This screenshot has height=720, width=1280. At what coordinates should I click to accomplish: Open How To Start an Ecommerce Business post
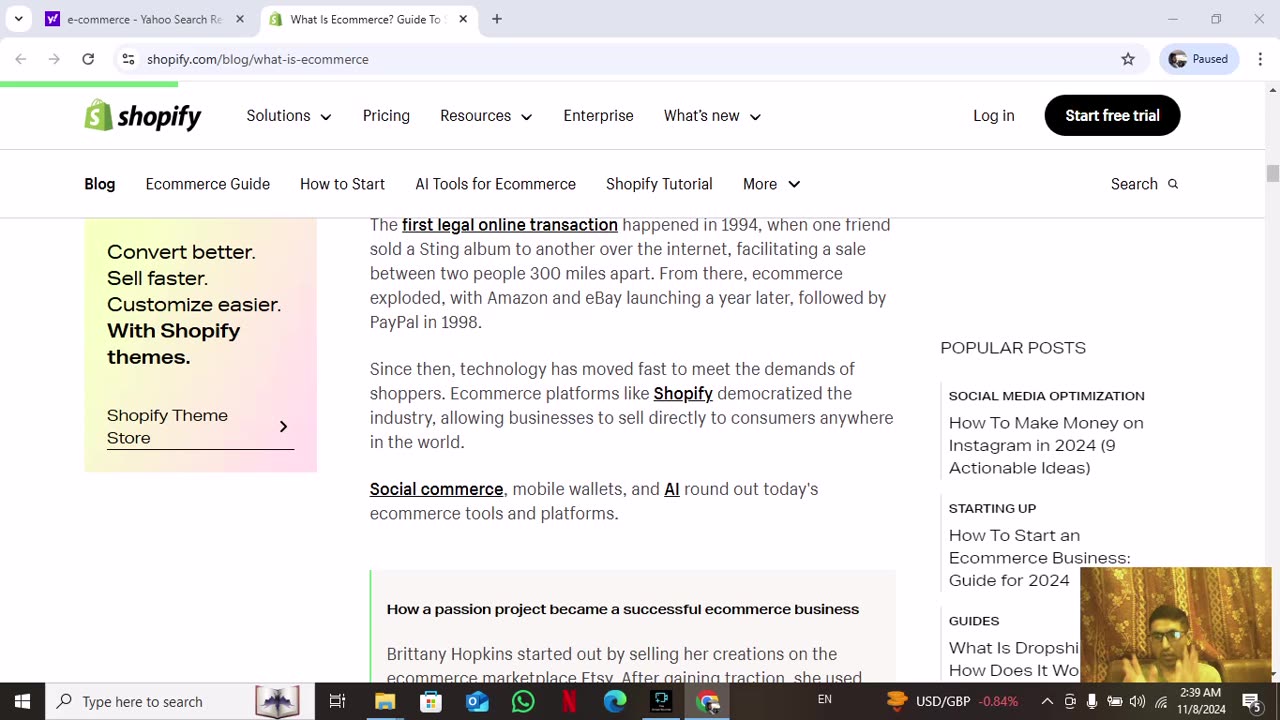pyautogui.click(x=1040, y=558)
